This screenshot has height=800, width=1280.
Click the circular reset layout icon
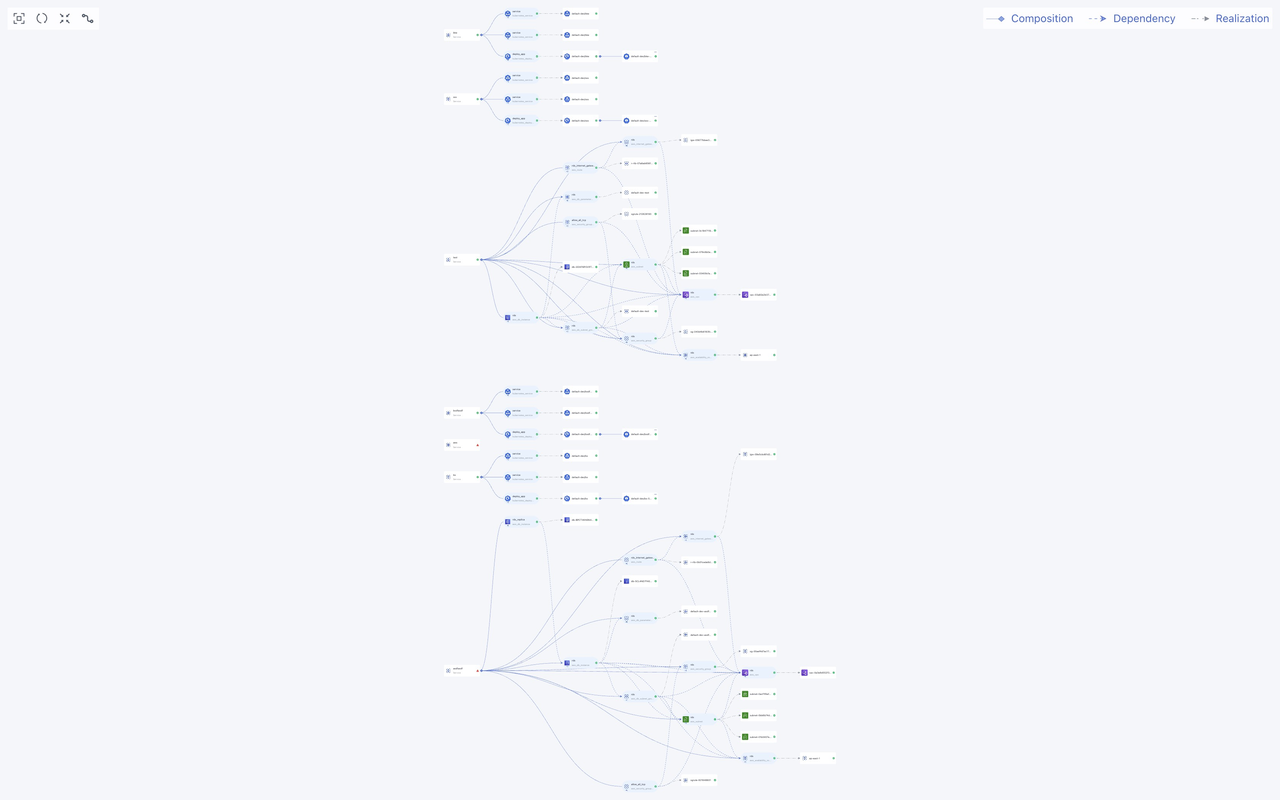[x=42, y=18]
